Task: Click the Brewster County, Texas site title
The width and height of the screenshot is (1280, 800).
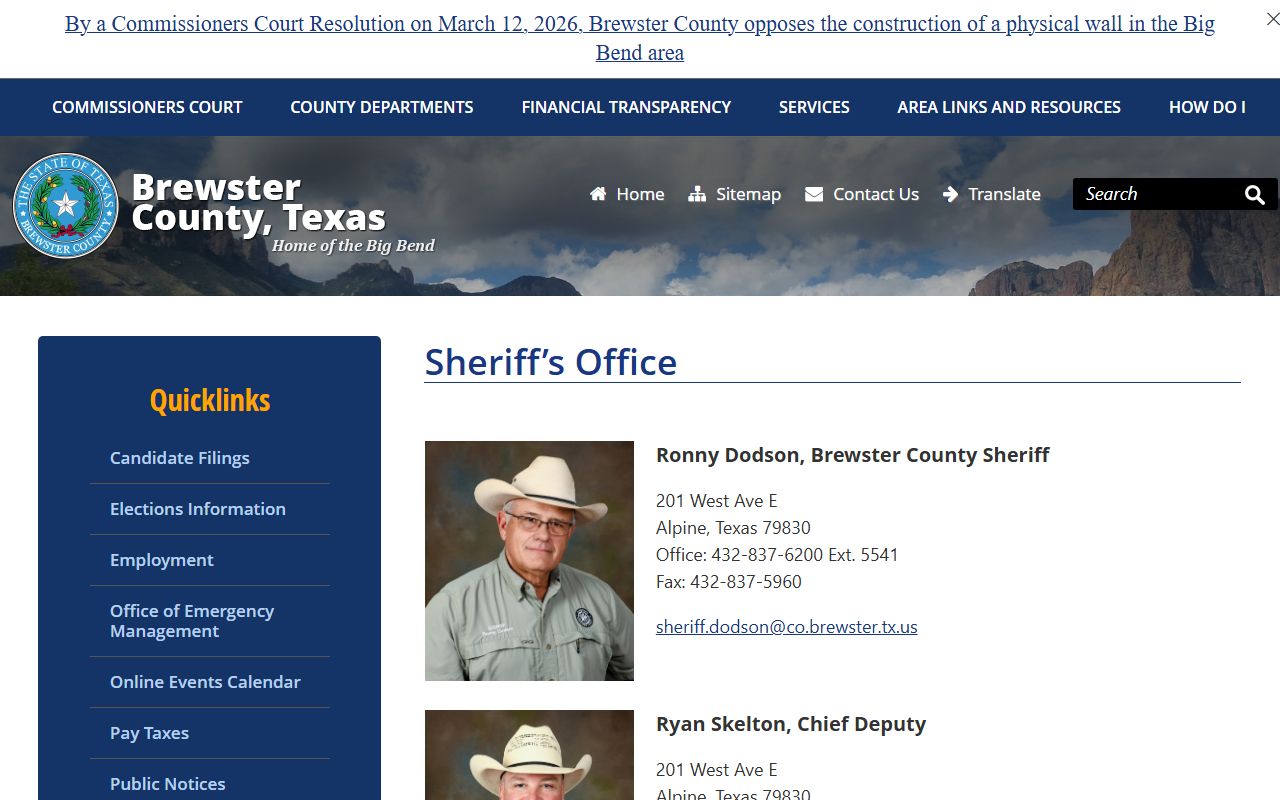Action: pos(258,202)
